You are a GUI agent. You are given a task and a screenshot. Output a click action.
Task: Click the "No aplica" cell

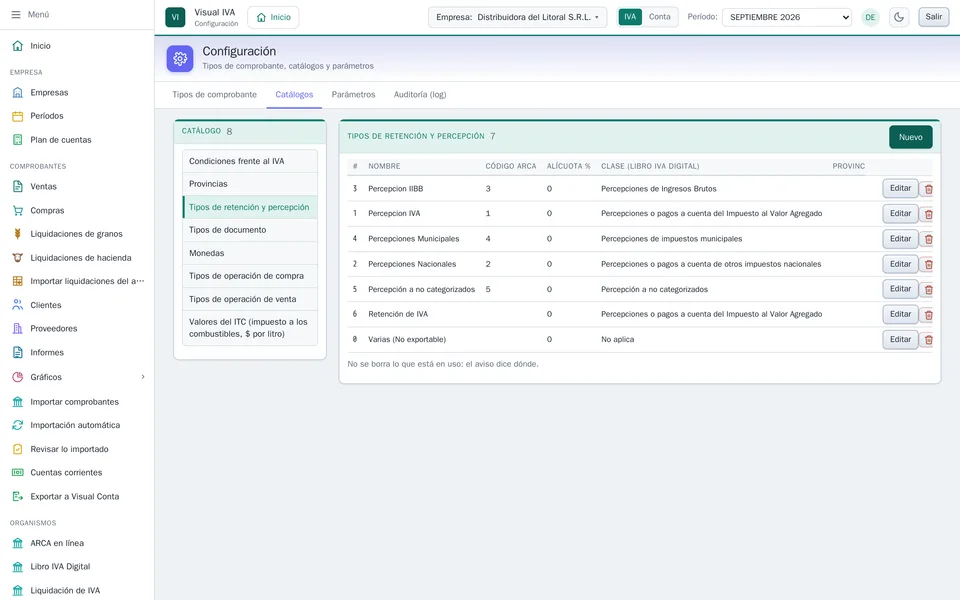tap(617, 339)
